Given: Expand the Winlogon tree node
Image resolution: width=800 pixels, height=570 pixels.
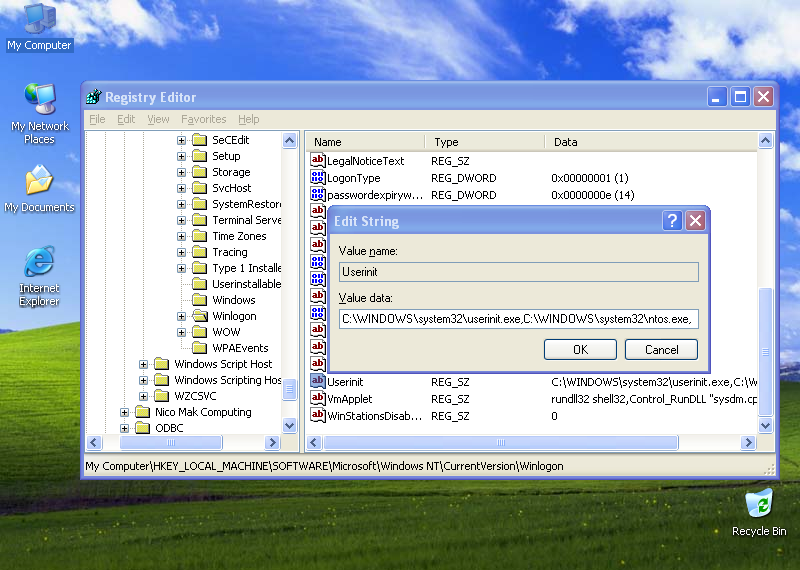Looking at the screenshot, I should 181,316.
